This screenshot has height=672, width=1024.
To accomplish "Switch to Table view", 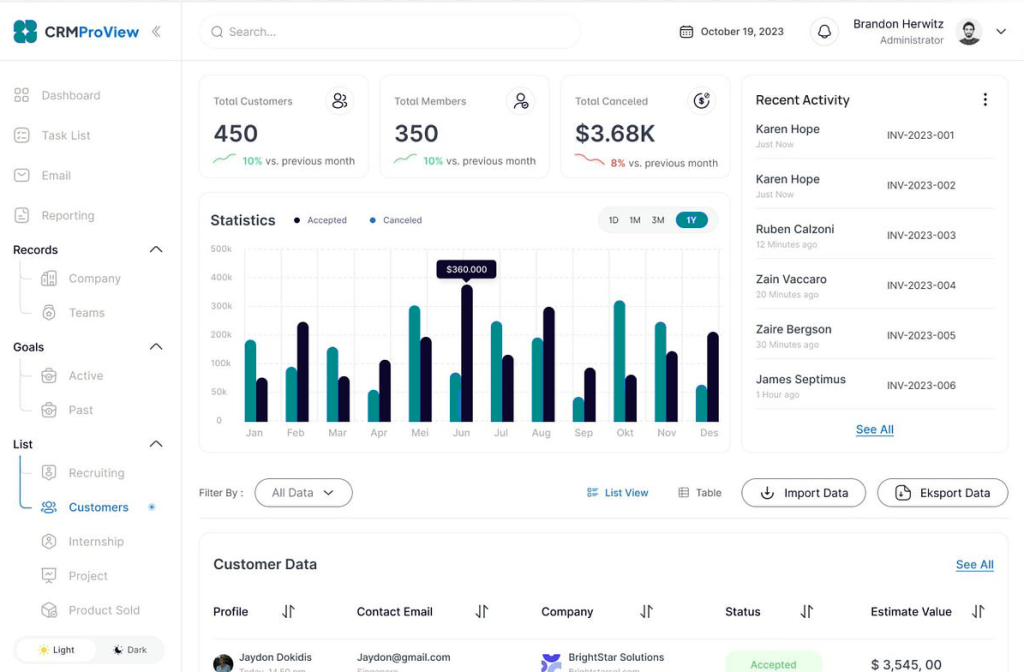I will pos(700,493).
